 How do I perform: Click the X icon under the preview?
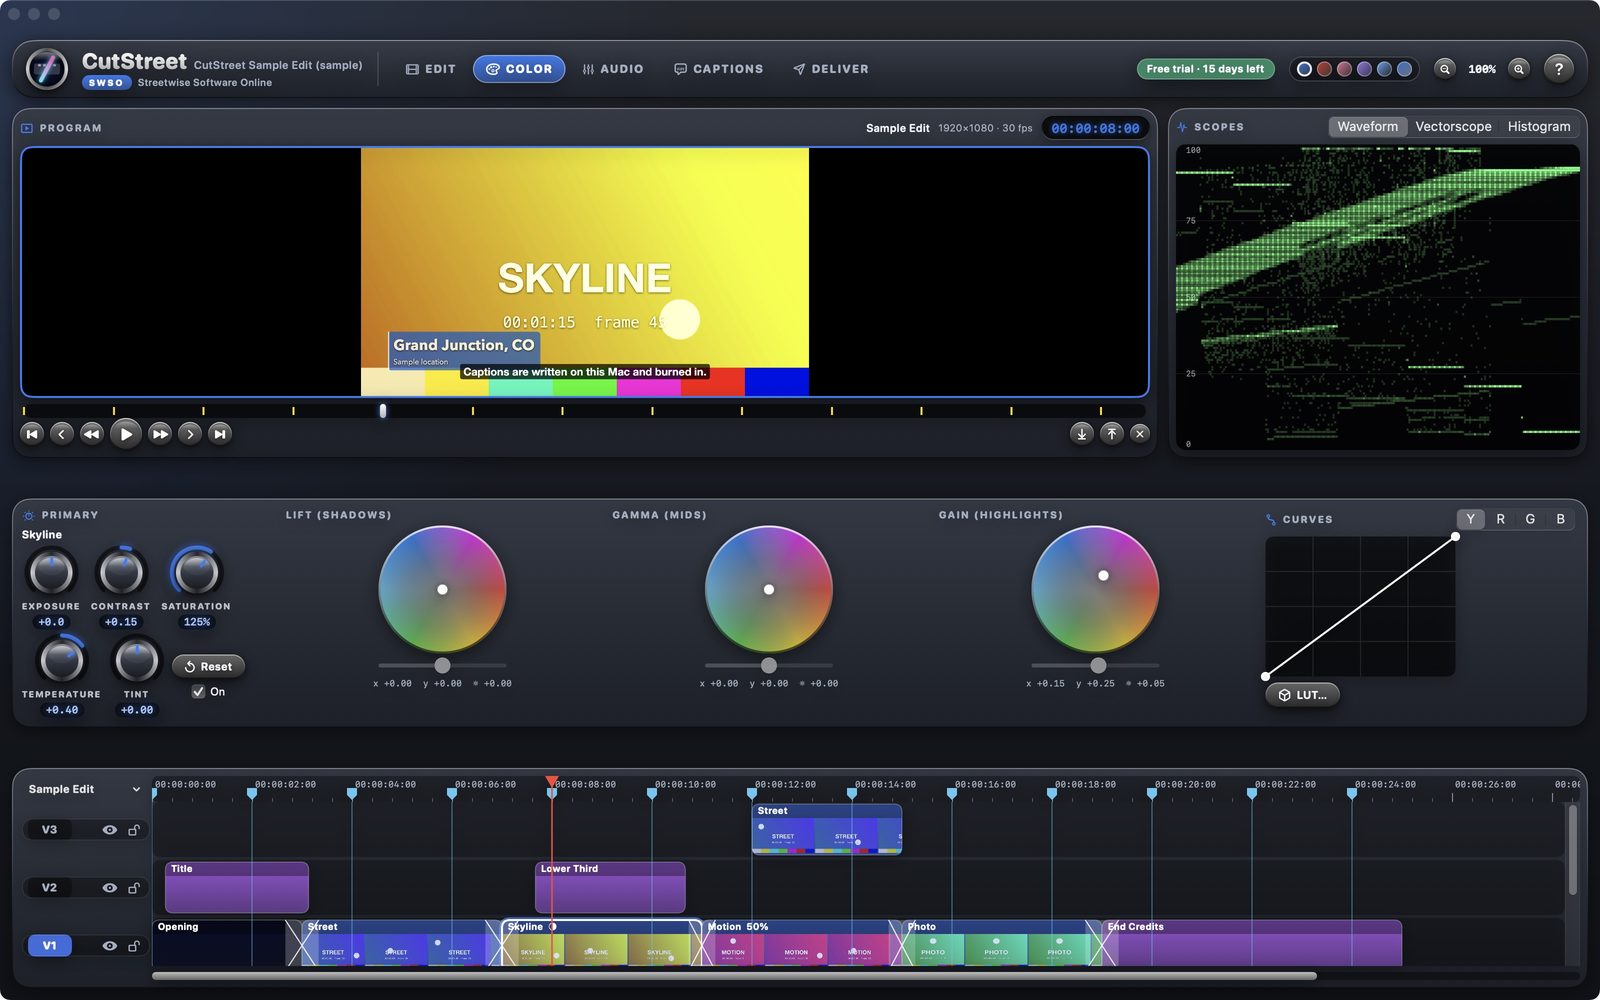click(1140, 433)
